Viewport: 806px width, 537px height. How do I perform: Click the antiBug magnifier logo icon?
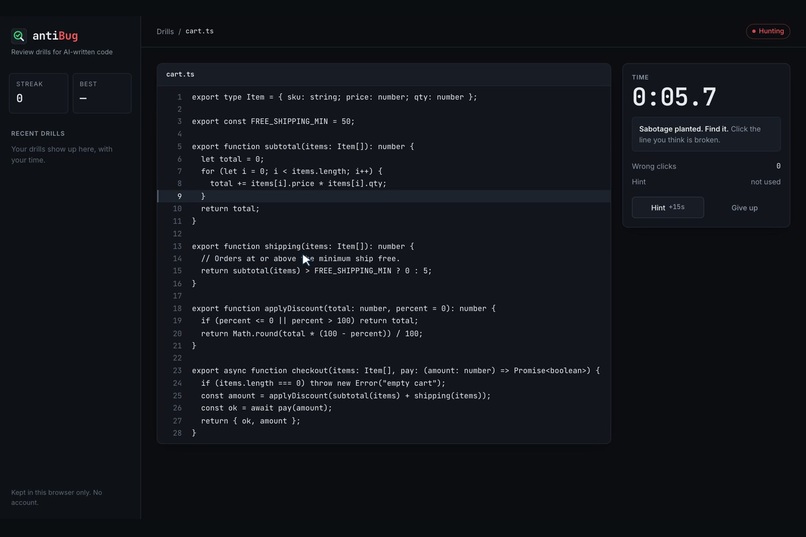click(19, 35)
